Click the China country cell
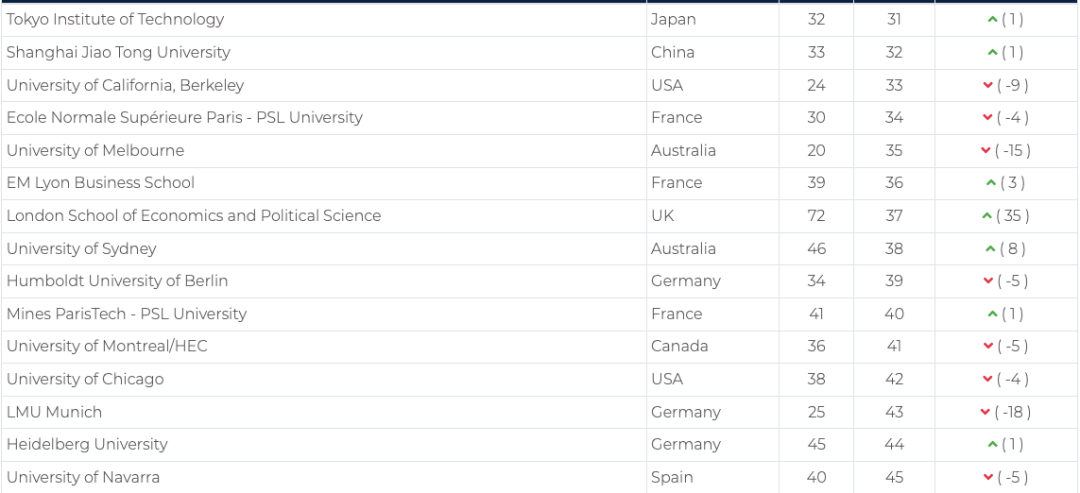 coord(672,52)
